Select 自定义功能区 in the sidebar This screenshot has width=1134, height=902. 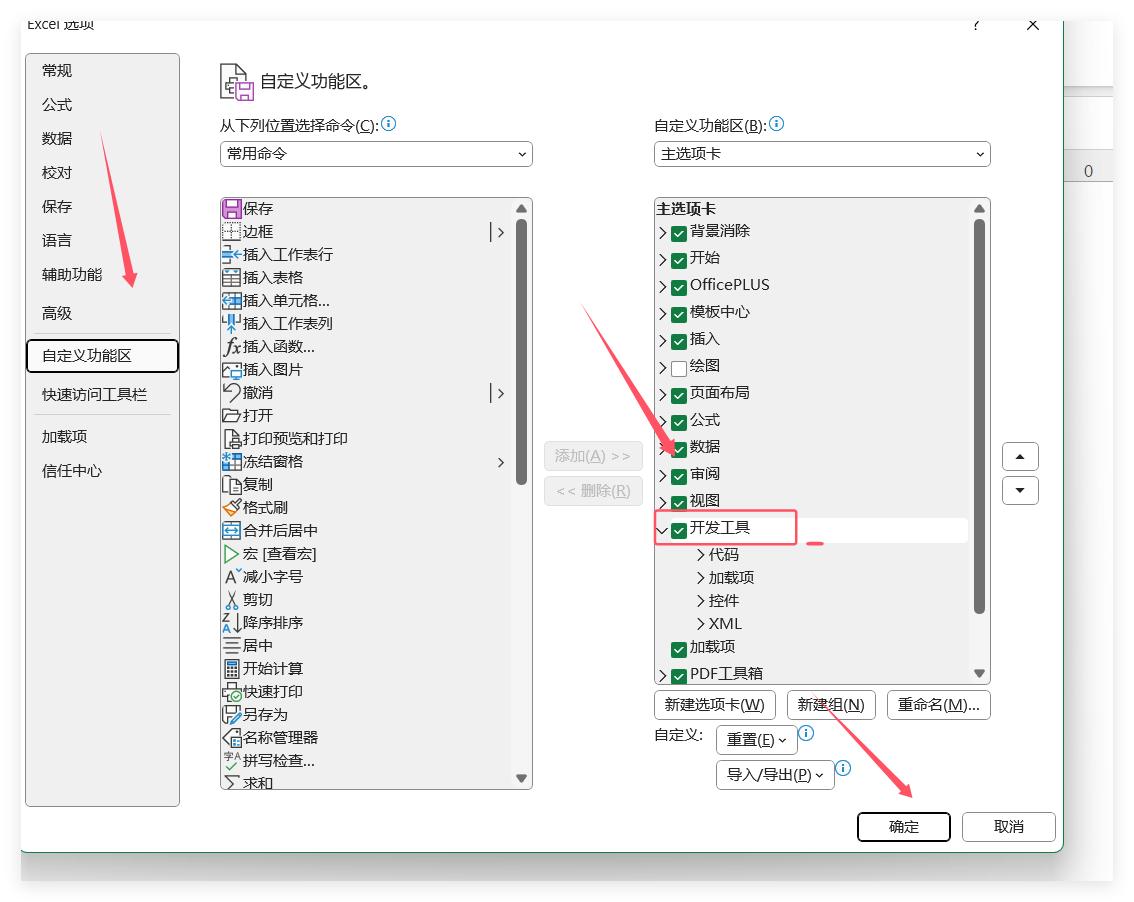tap(102, 356)
